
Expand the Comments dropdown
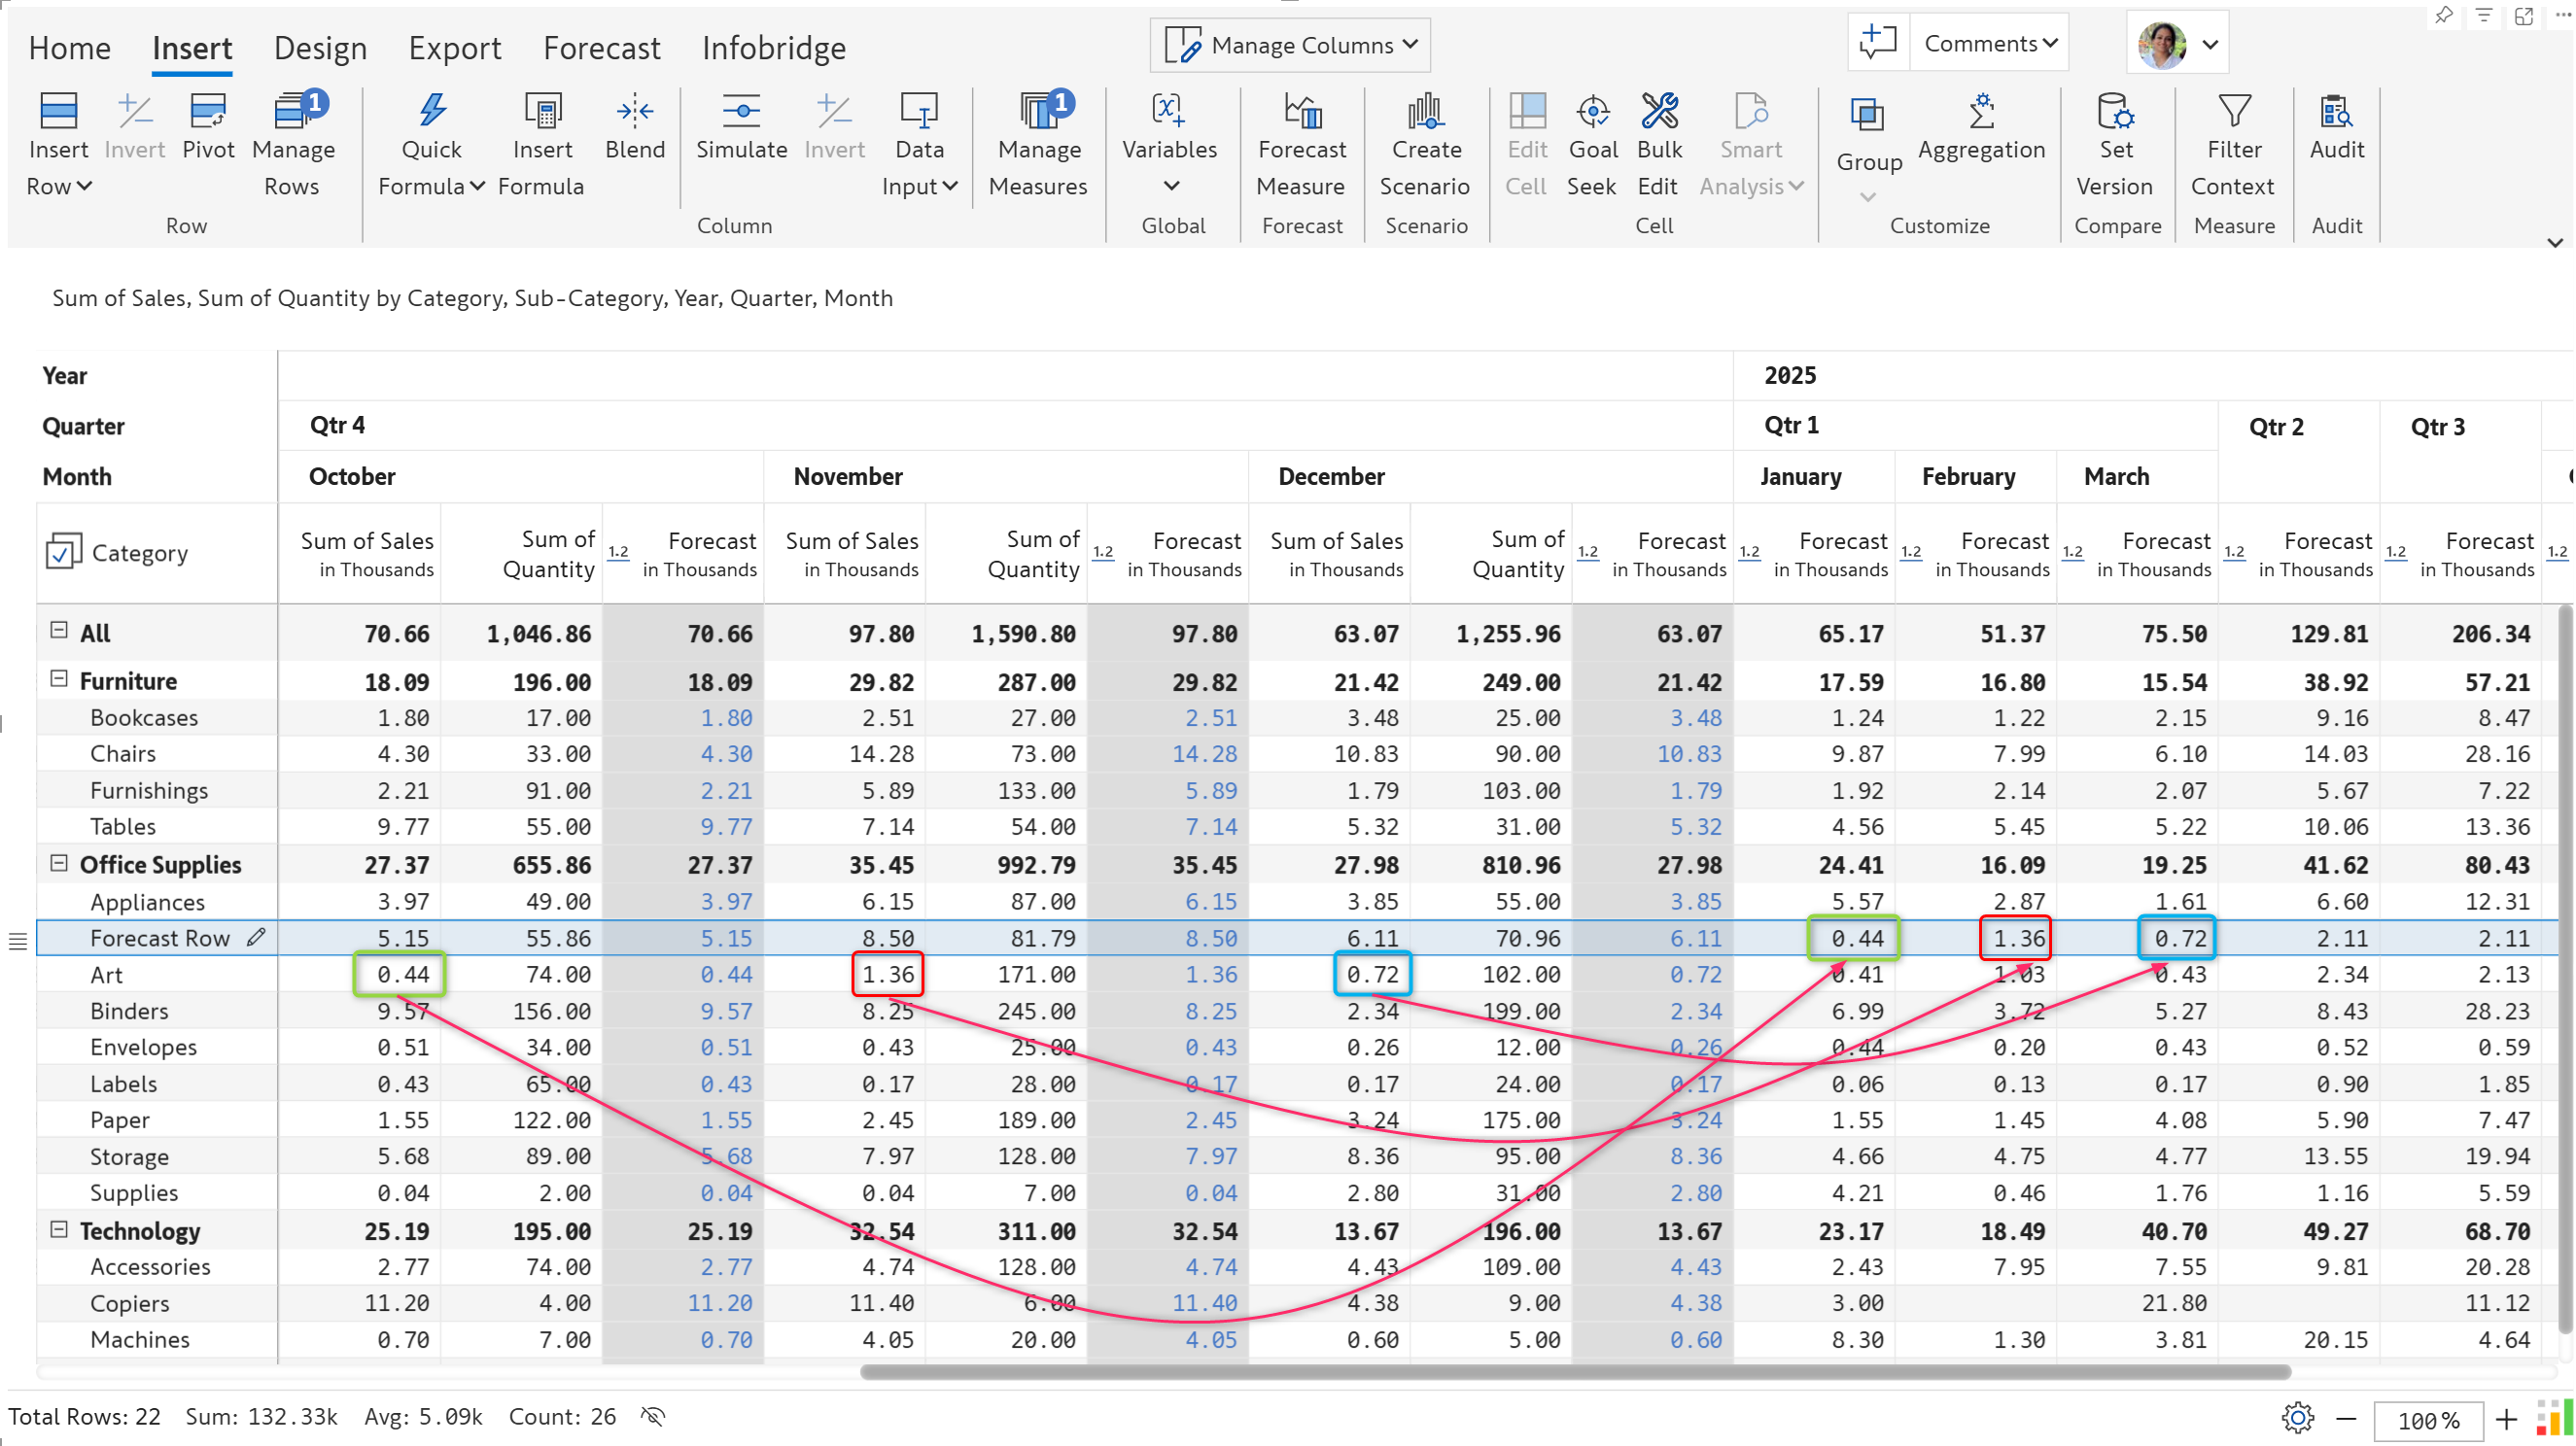(x=1989, y=43)
